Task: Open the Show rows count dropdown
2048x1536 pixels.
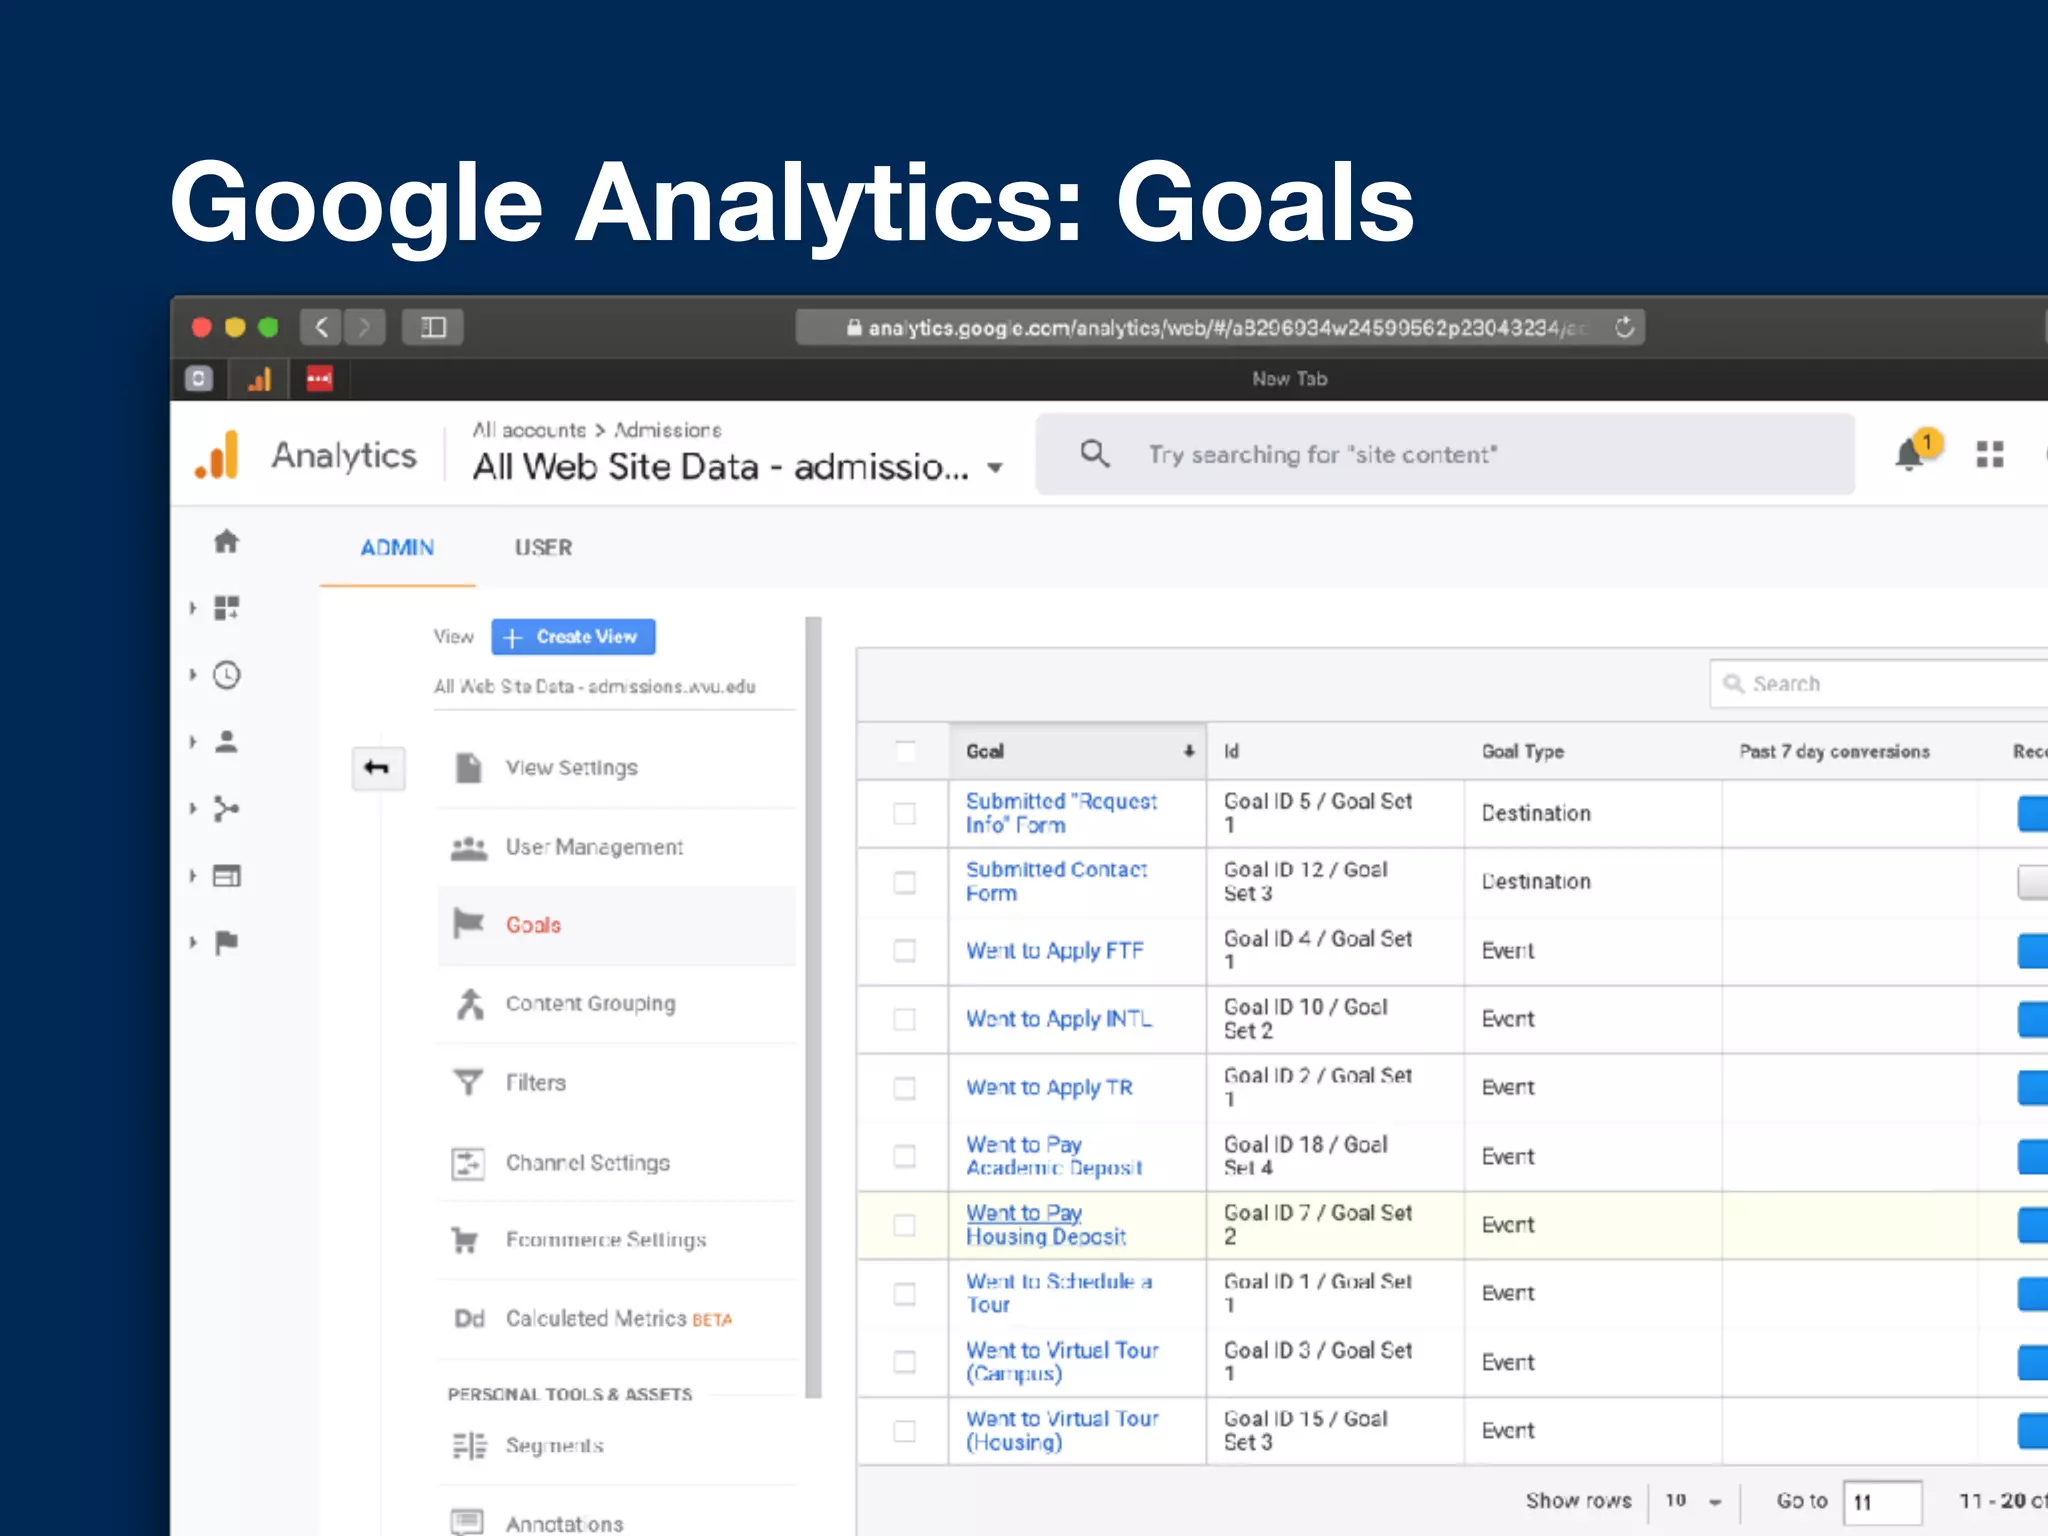Action: point(1694,1501)
